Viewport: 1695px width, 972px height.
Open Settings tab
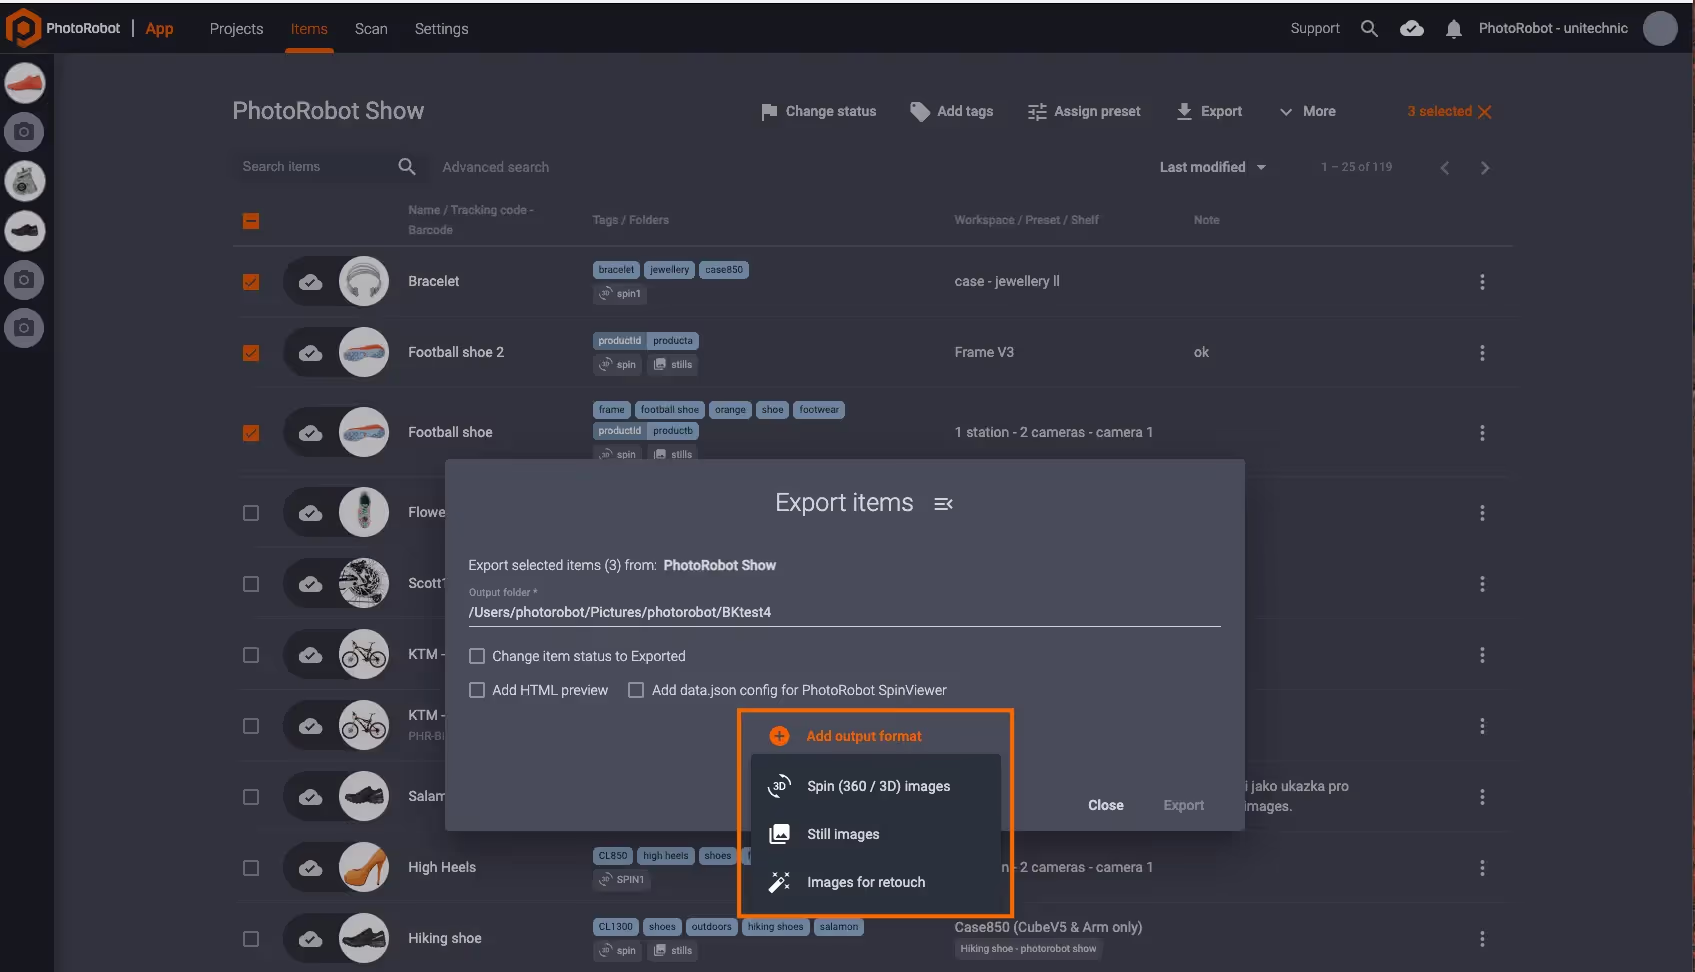(441, 29)
